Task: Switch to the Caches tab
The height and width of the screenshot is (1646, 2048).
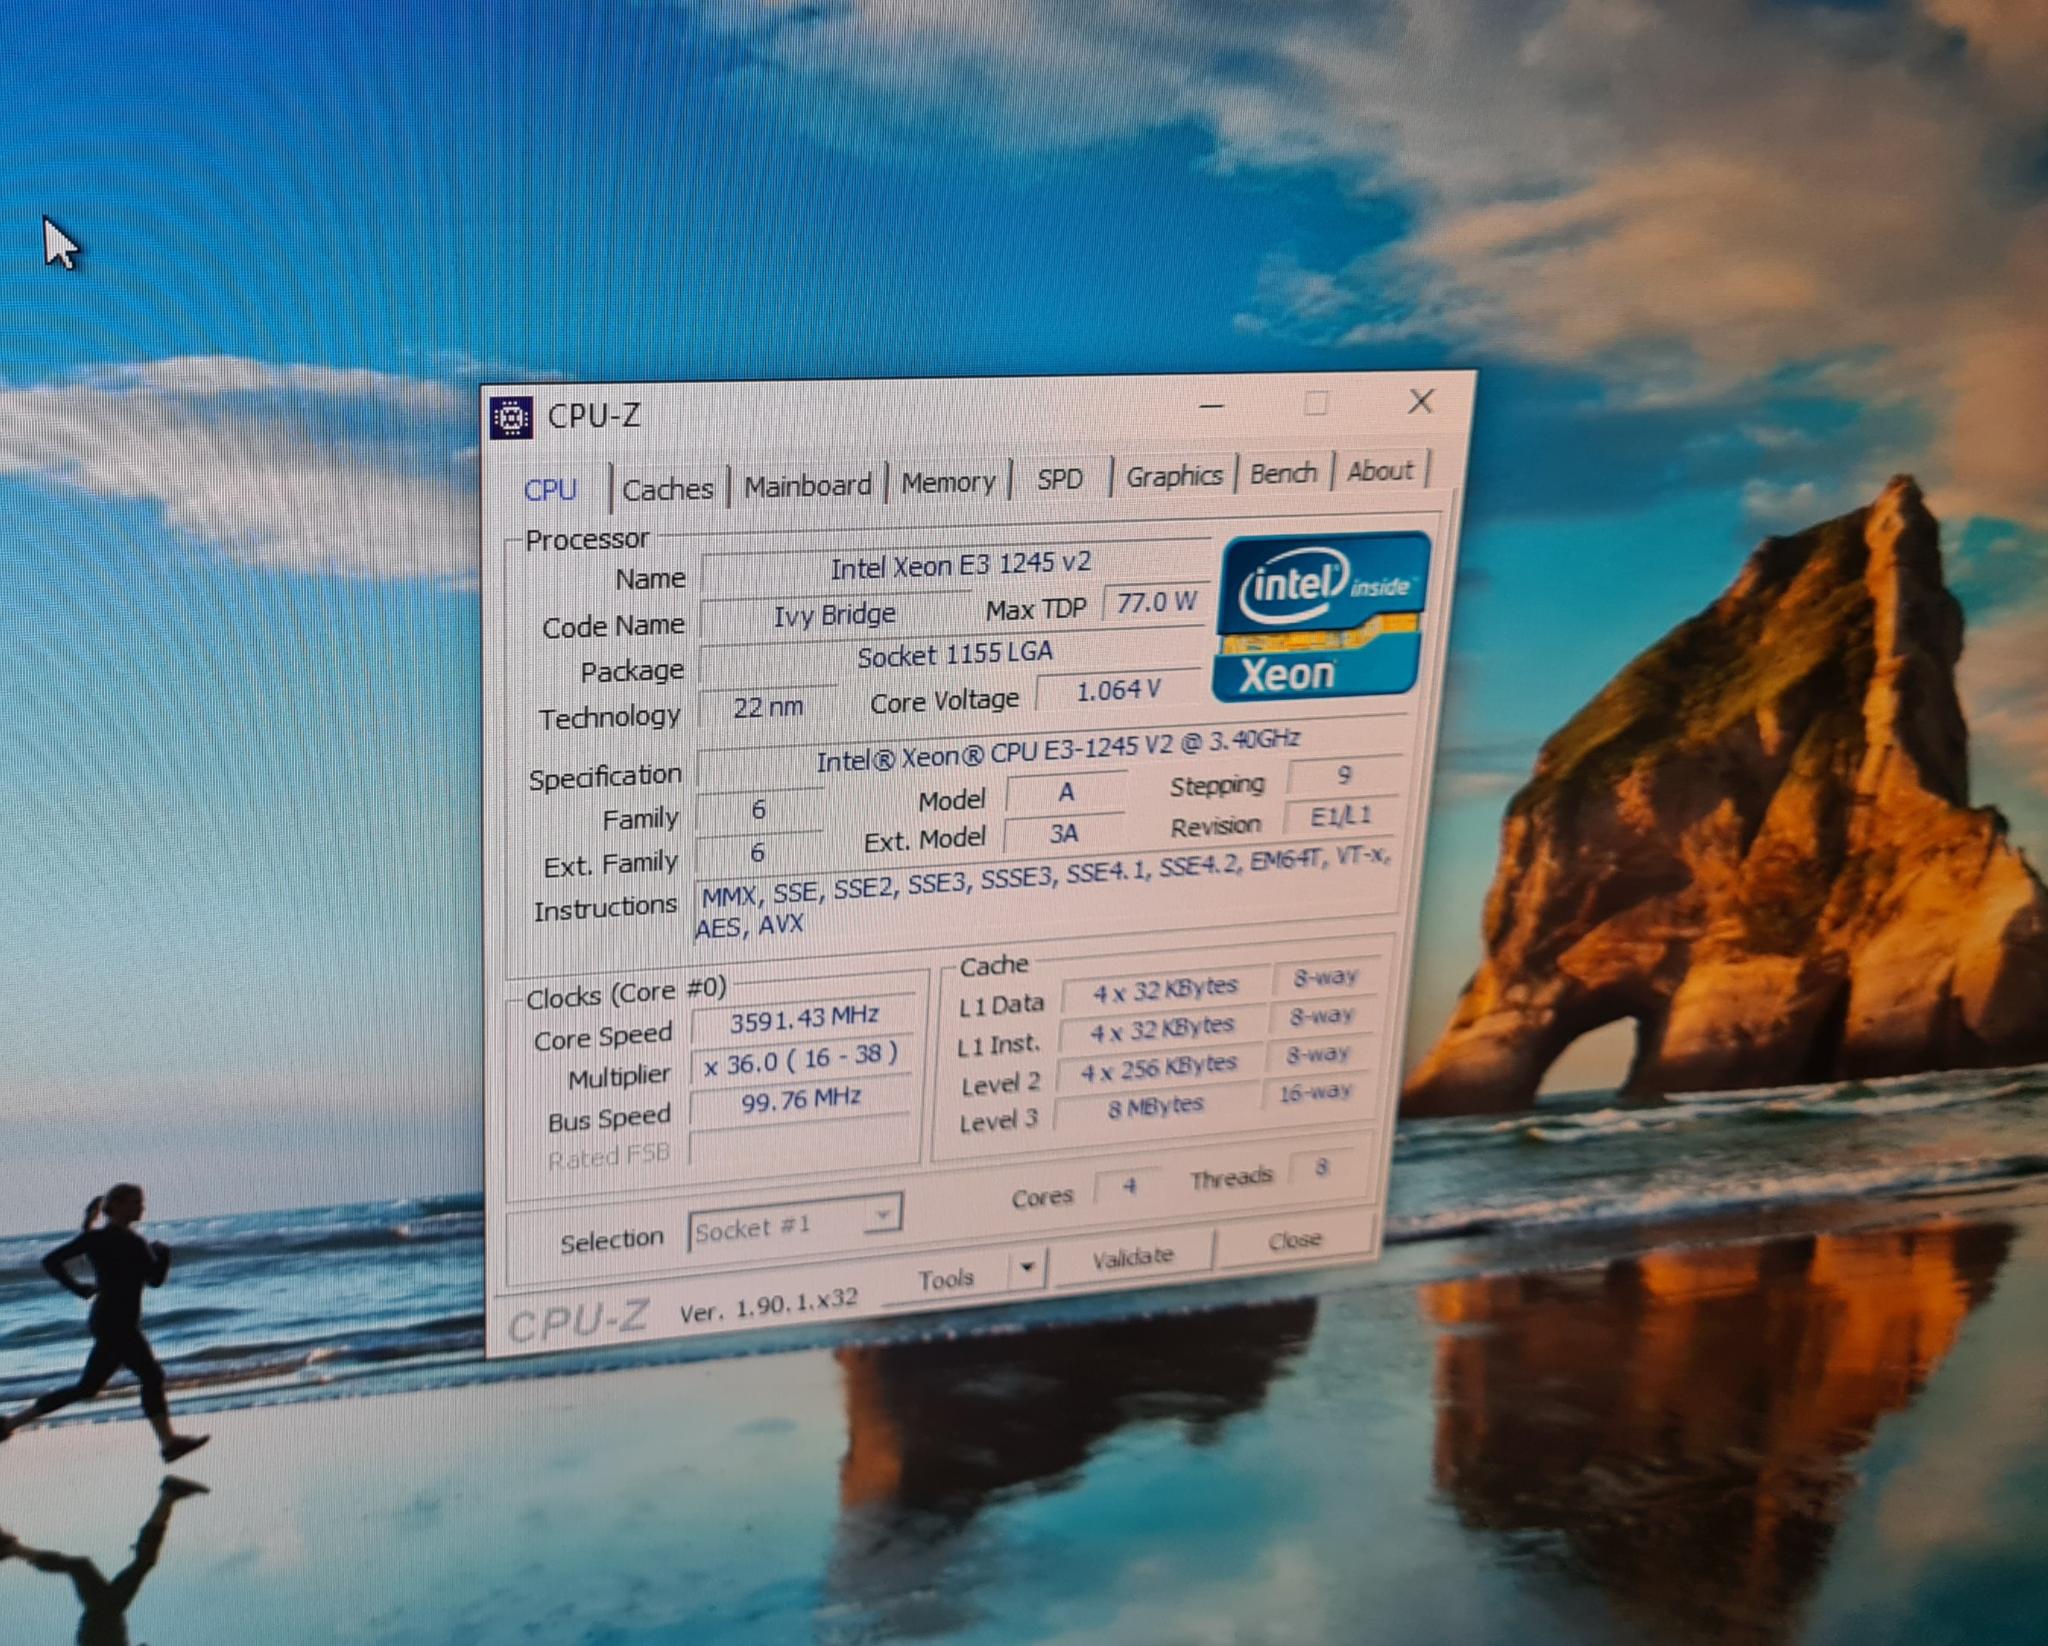Action: tap(668, 489)
